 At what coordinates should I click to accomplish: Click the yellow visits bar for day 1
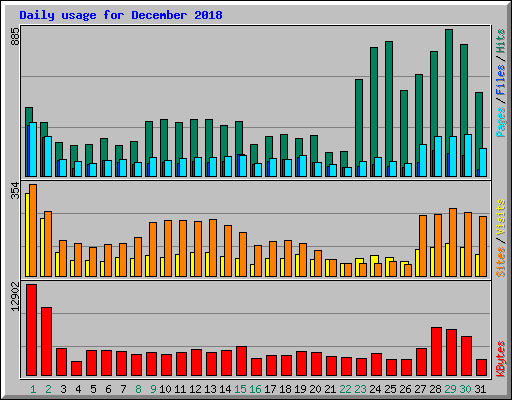(27, 235)
